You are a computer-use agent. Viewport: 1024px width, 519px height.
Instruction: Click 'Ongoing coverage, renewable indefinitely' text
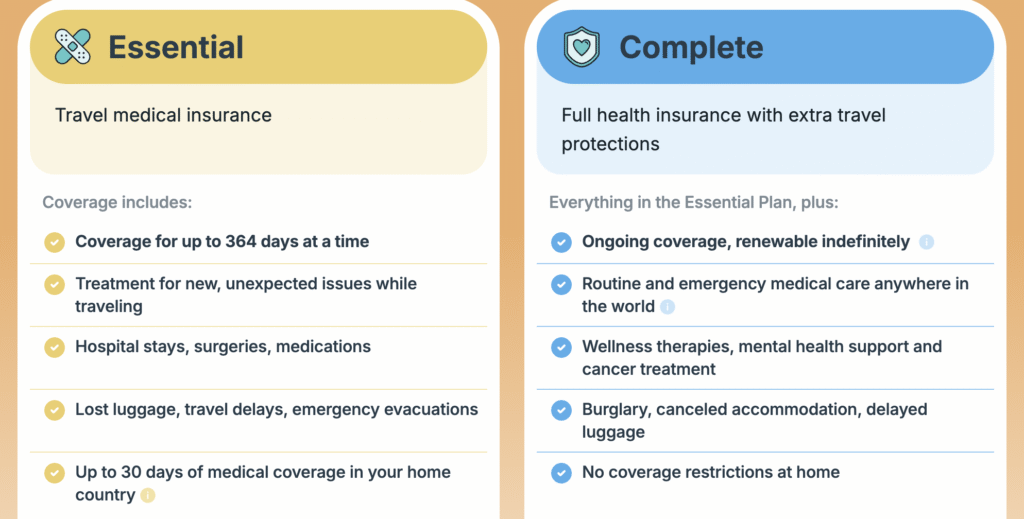tap(746, 241)
